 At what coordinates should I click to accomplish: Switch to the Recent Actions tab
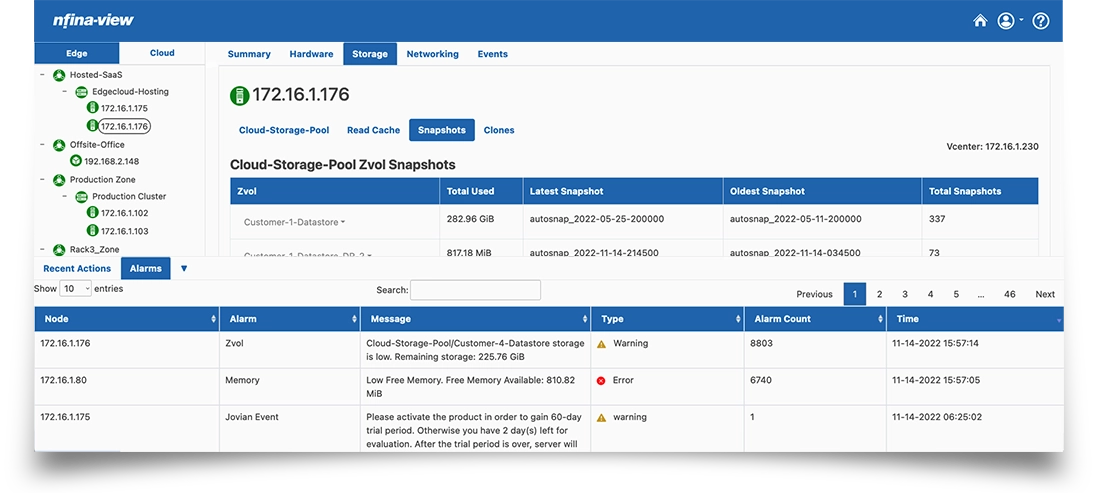pyautogui.click(x=77, y=268)
